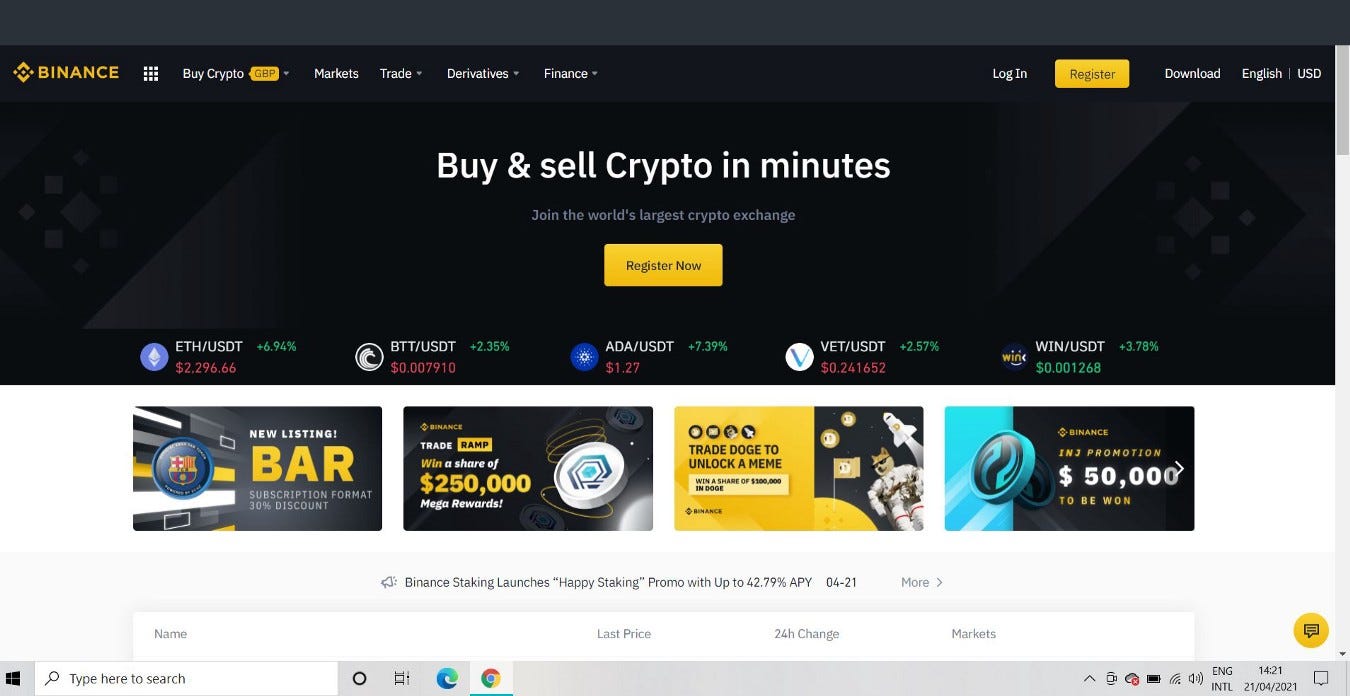
Task: Go to the Markets menu item
Action: click(336, 73)
